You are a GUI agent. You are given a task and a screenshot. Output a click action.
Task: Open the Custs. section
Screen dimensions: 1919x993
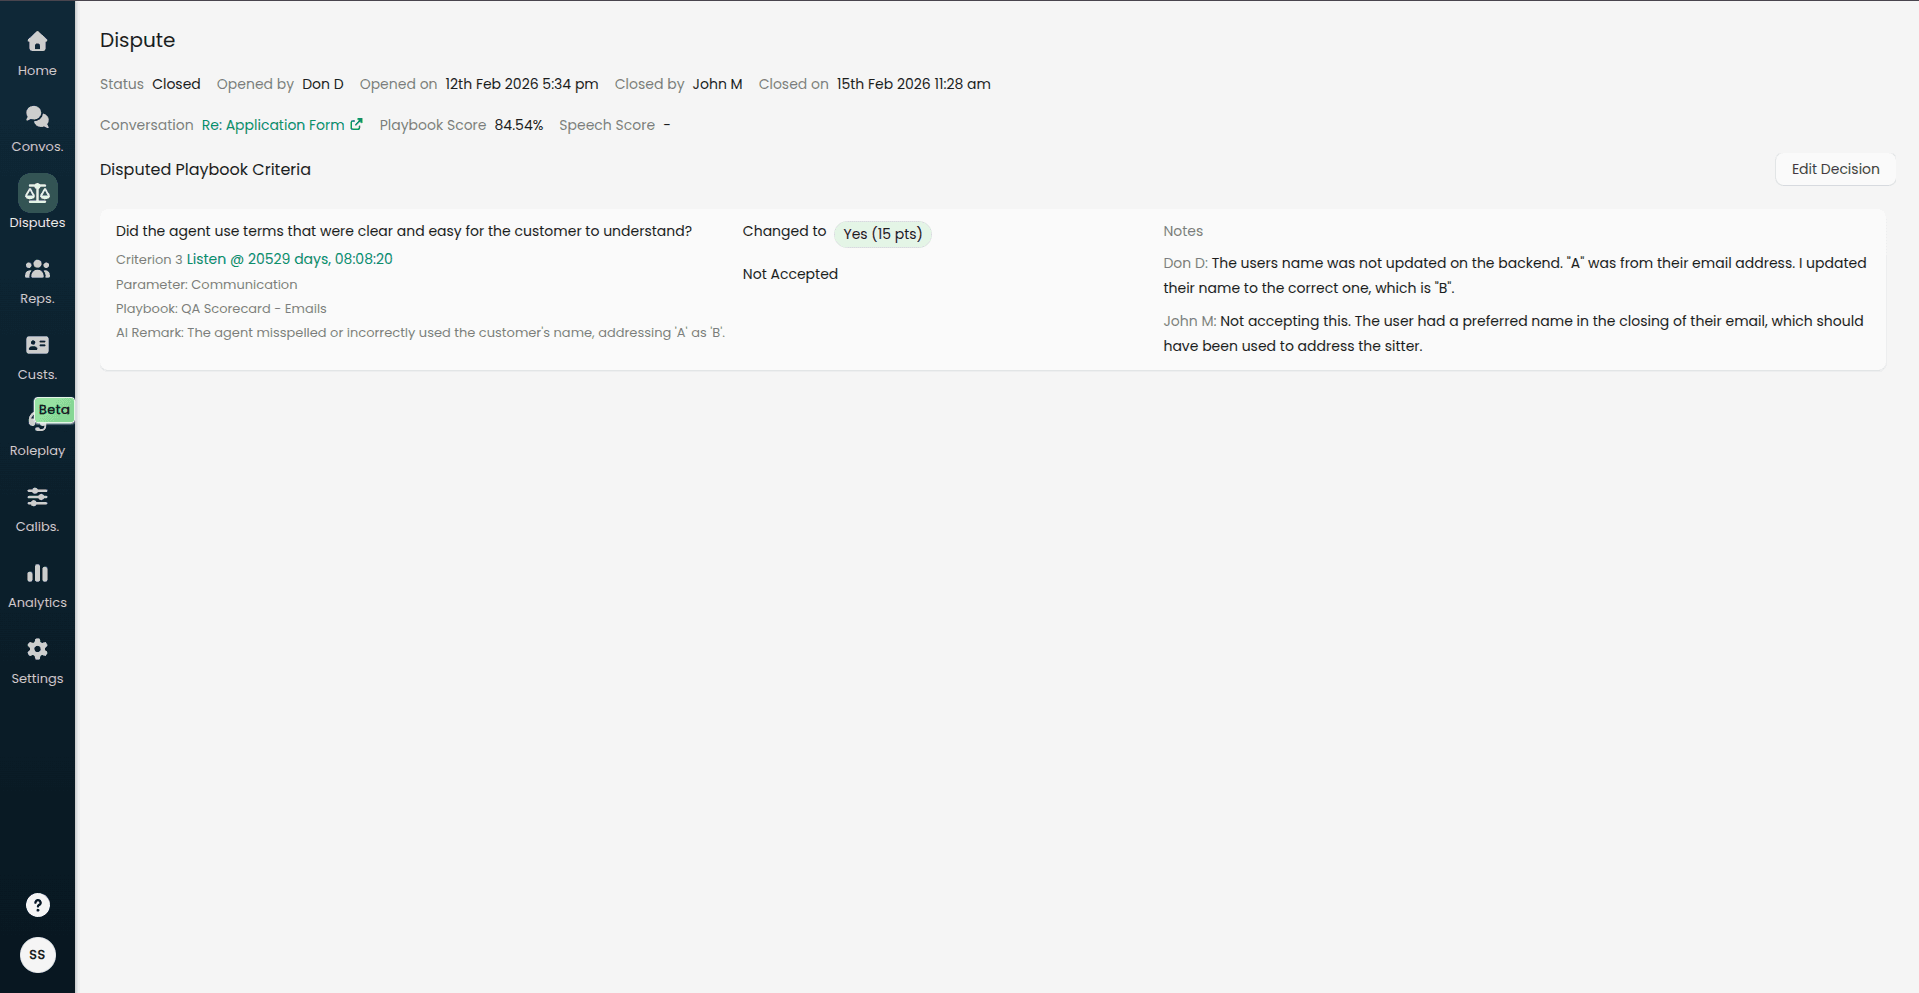37,356
